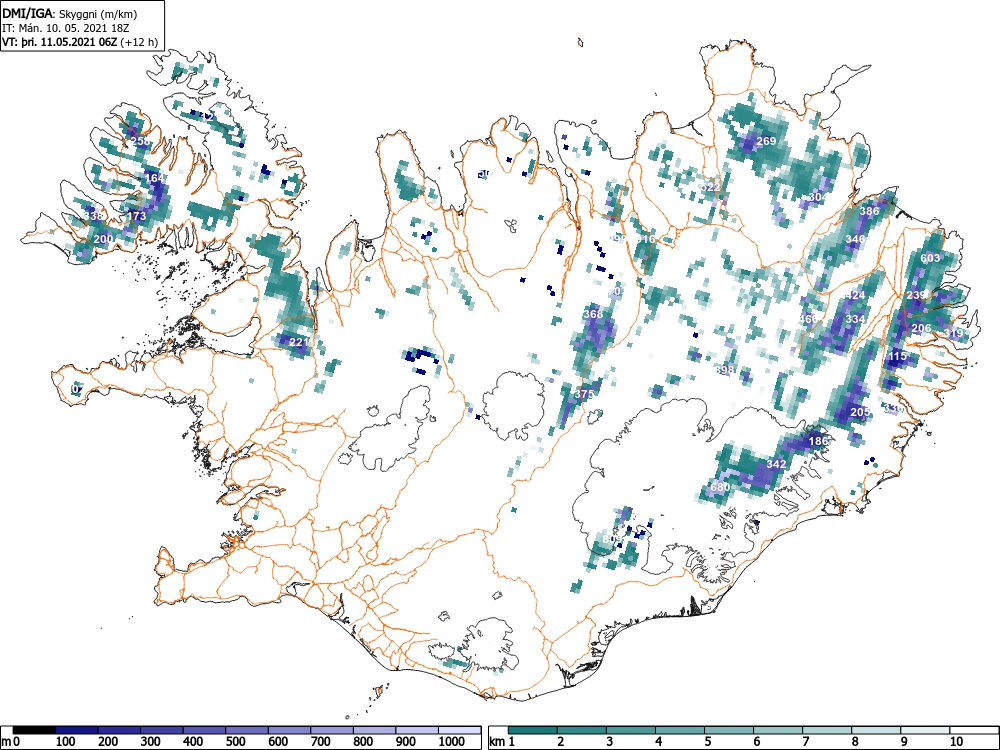Select the dark navy 100–200 m legend swatch
The width and height of the screenshot is (1000, 750).
point(77,730)
